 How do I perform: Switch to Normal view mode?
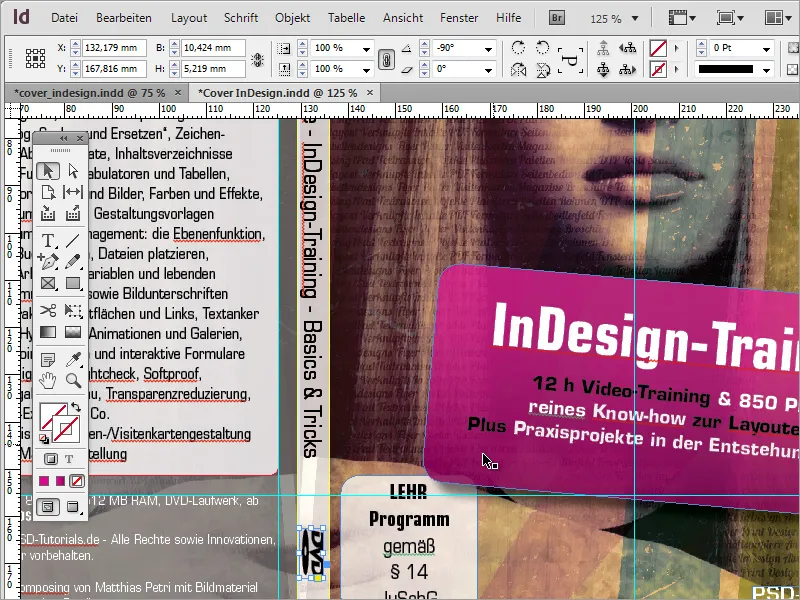(48, 507)
